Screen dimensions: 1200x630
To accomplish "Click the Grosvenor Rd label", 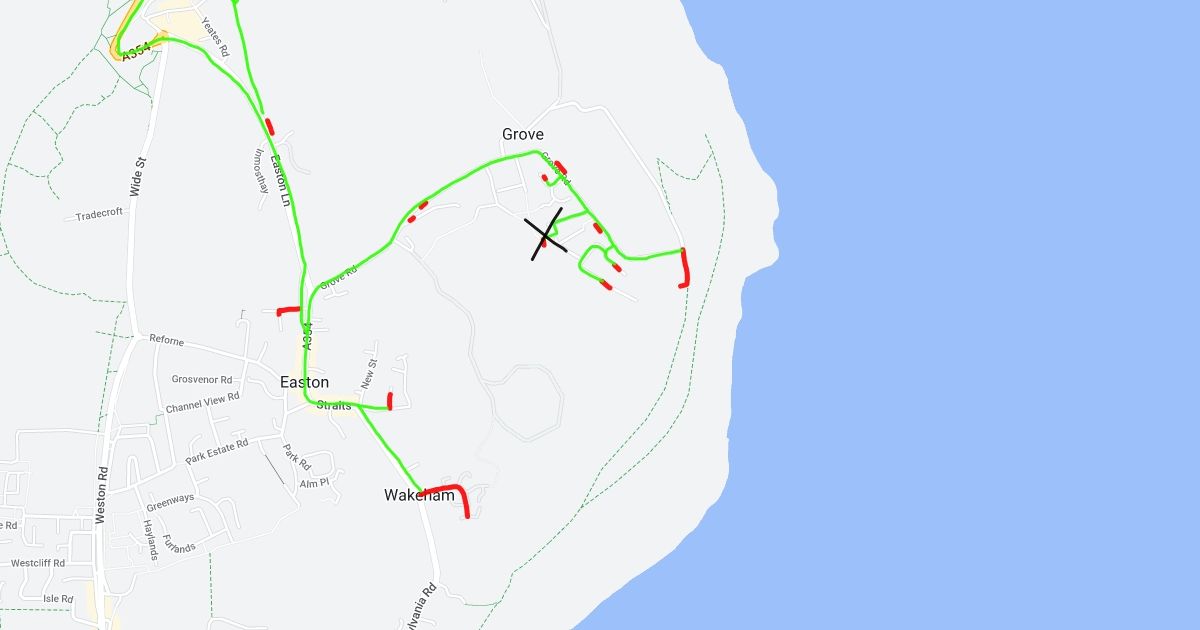I will (202, 379).
